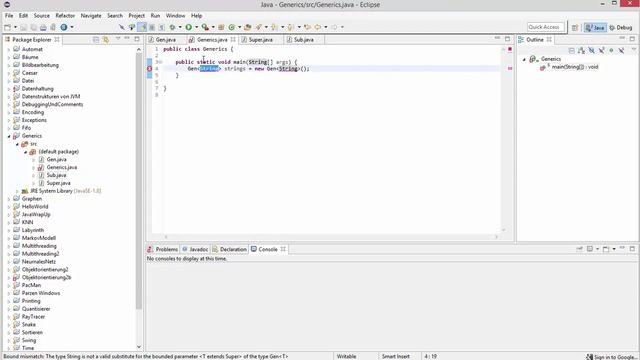Toggle Hide Fields in Outline toolbar

(591, 50)
